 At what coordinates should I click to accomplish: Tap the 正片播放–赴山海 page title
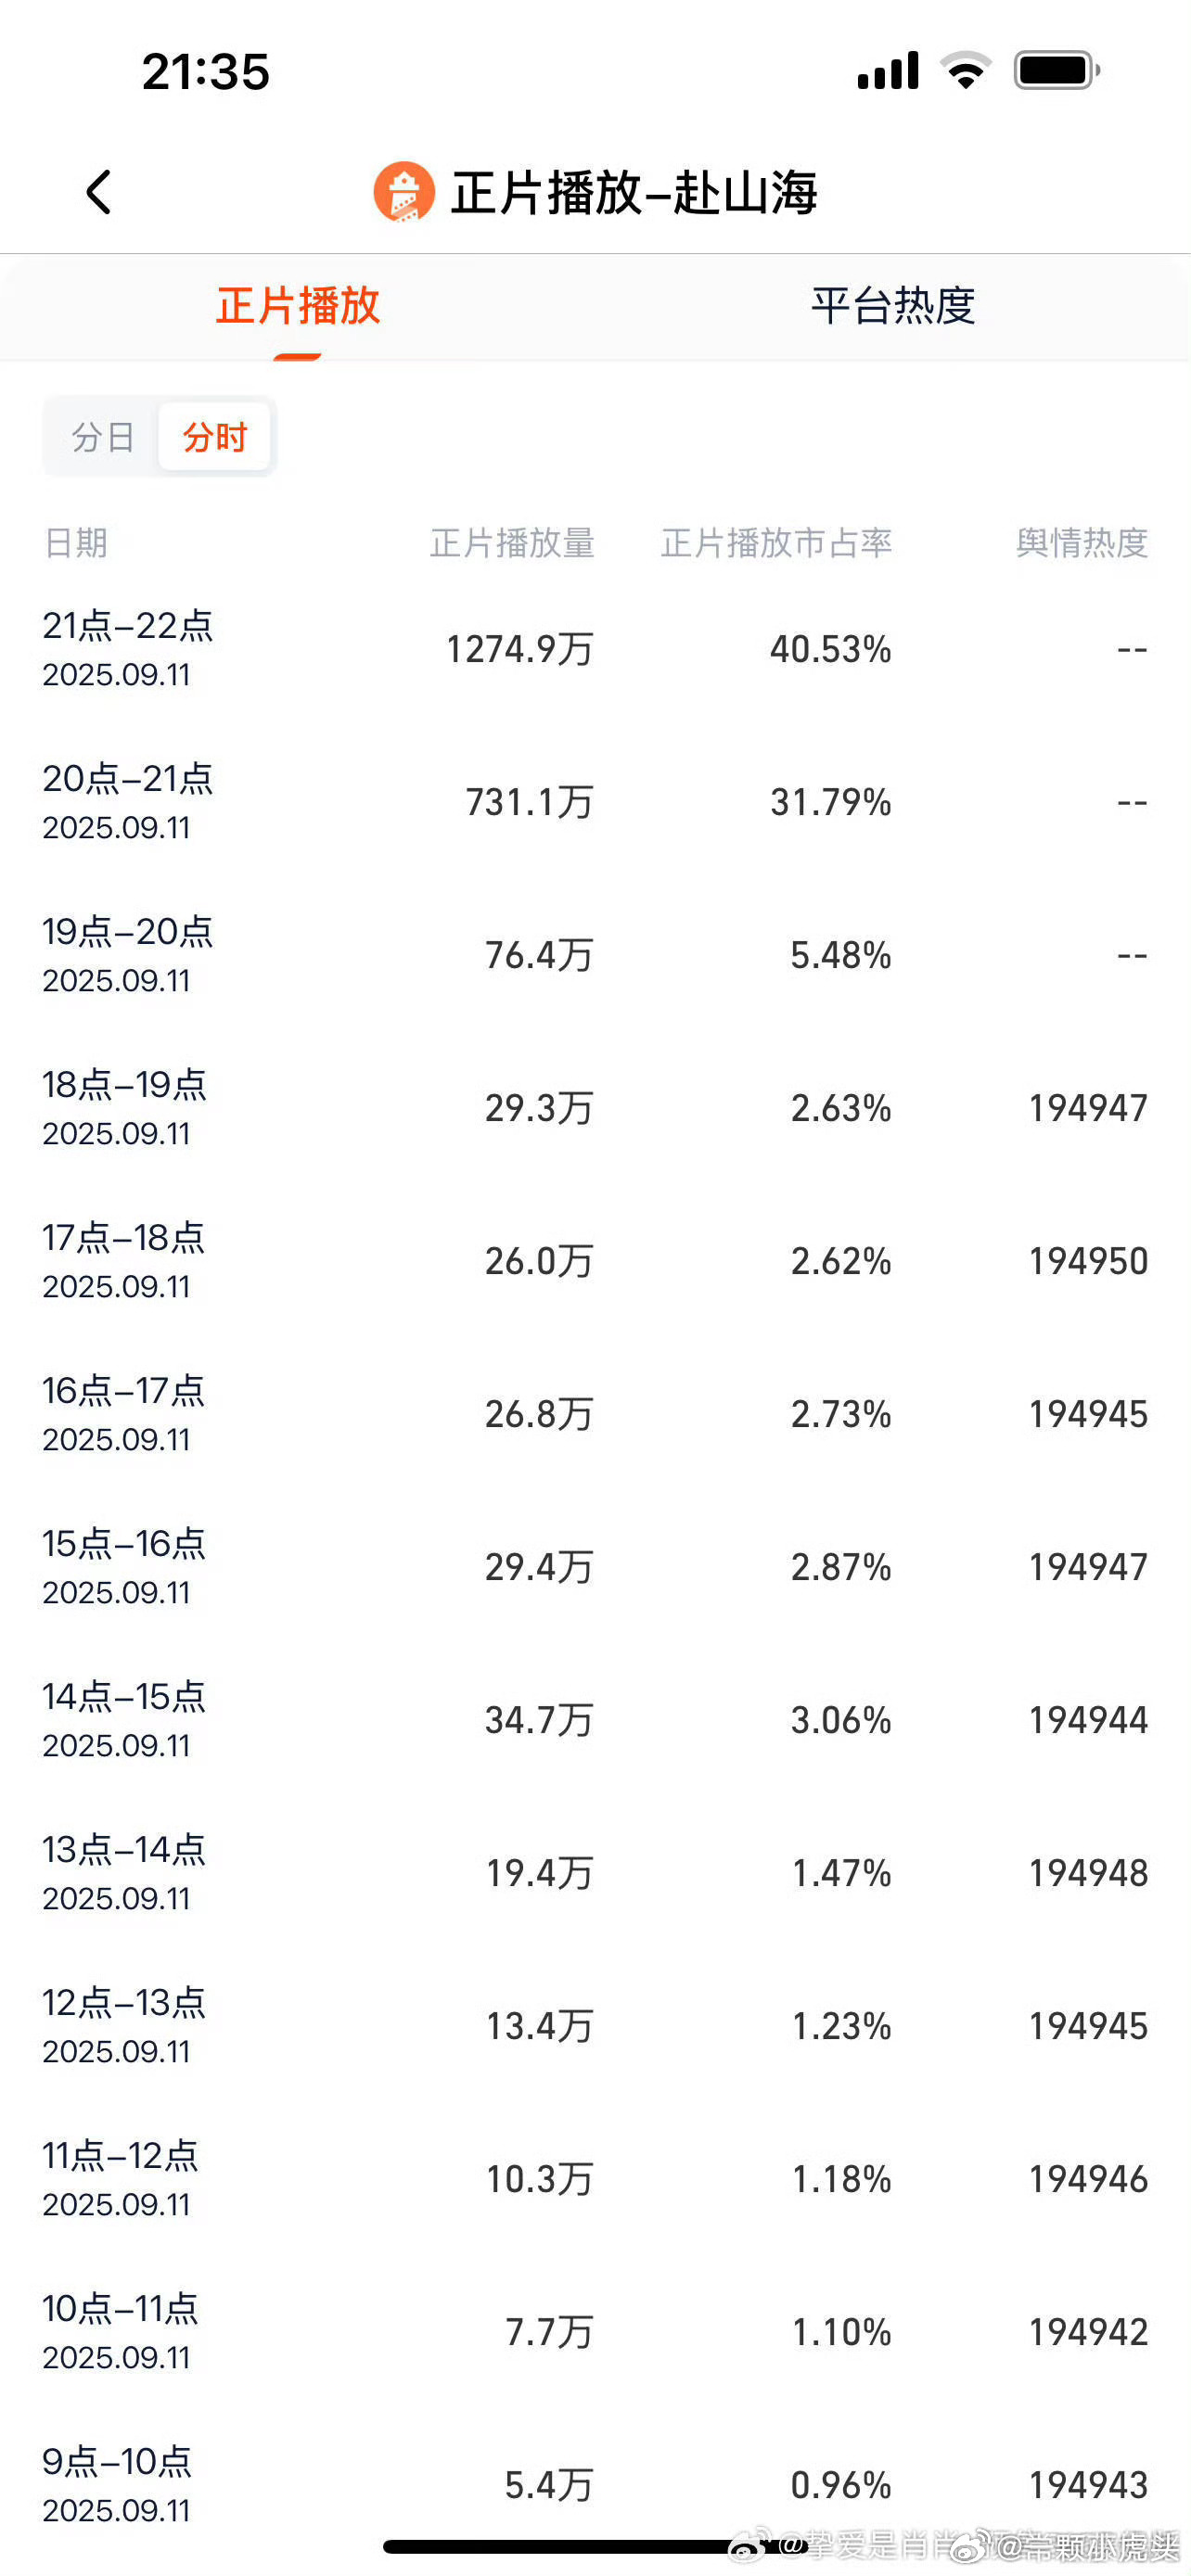tap(634, 192)
